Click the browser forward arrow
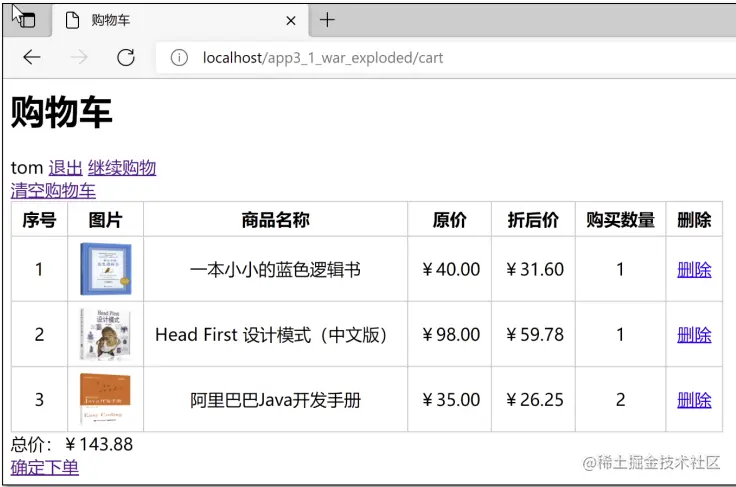This screenshot has height=487, width=736. pyautogui.click(x=79, y=57)
